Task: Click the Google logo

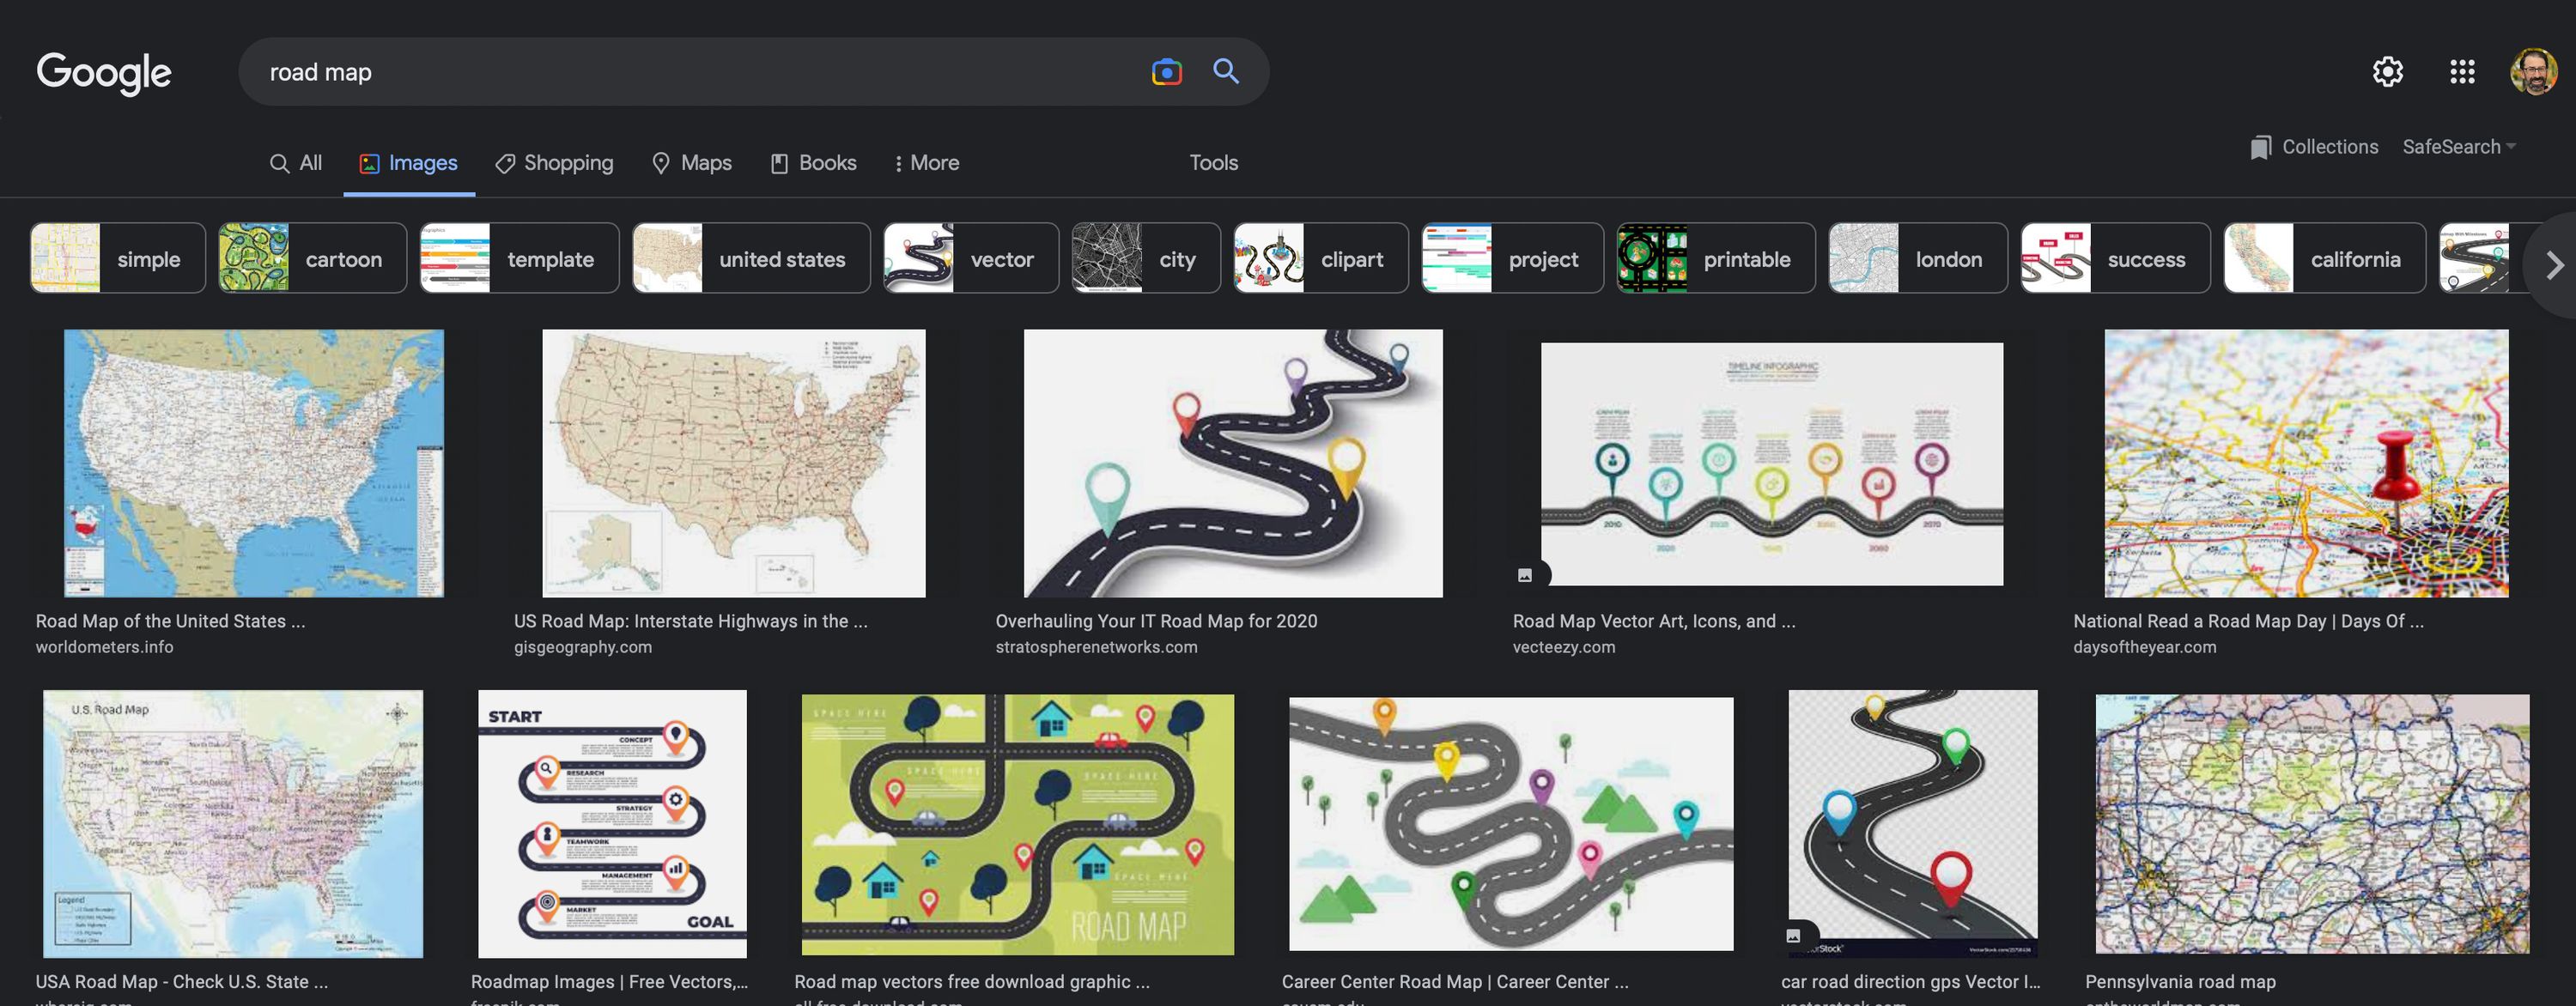Action: coord(104,73)
